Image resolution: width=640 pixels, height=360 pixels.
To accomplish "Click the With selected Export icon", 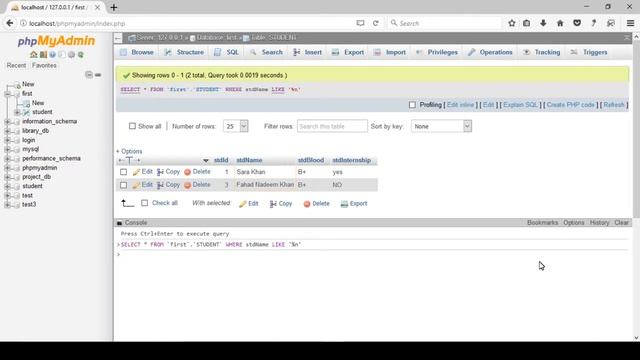I will tap(344, 204).
